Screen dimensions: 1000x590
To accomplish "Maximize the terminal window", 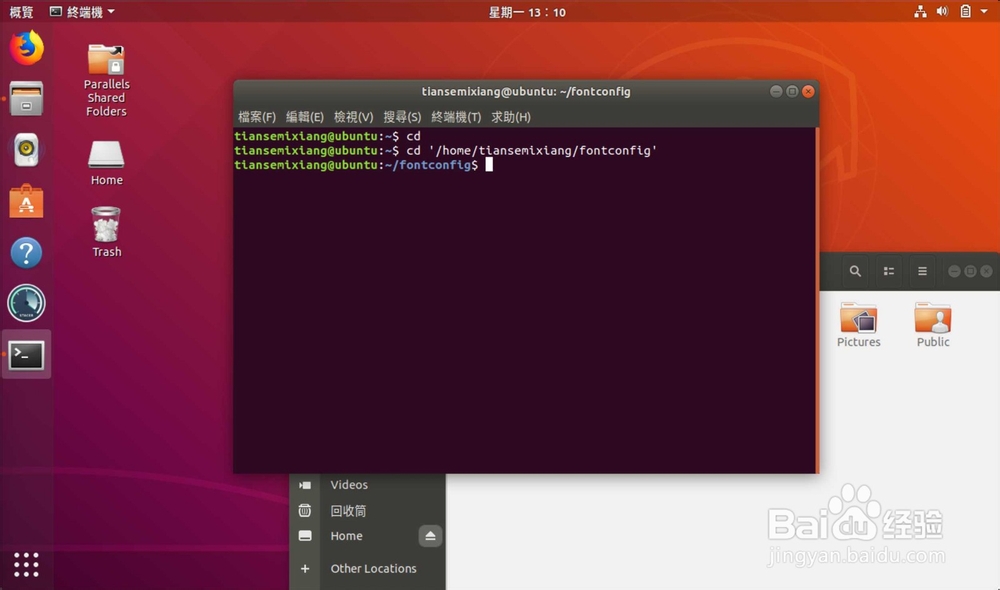I will (x=792, y=91).
